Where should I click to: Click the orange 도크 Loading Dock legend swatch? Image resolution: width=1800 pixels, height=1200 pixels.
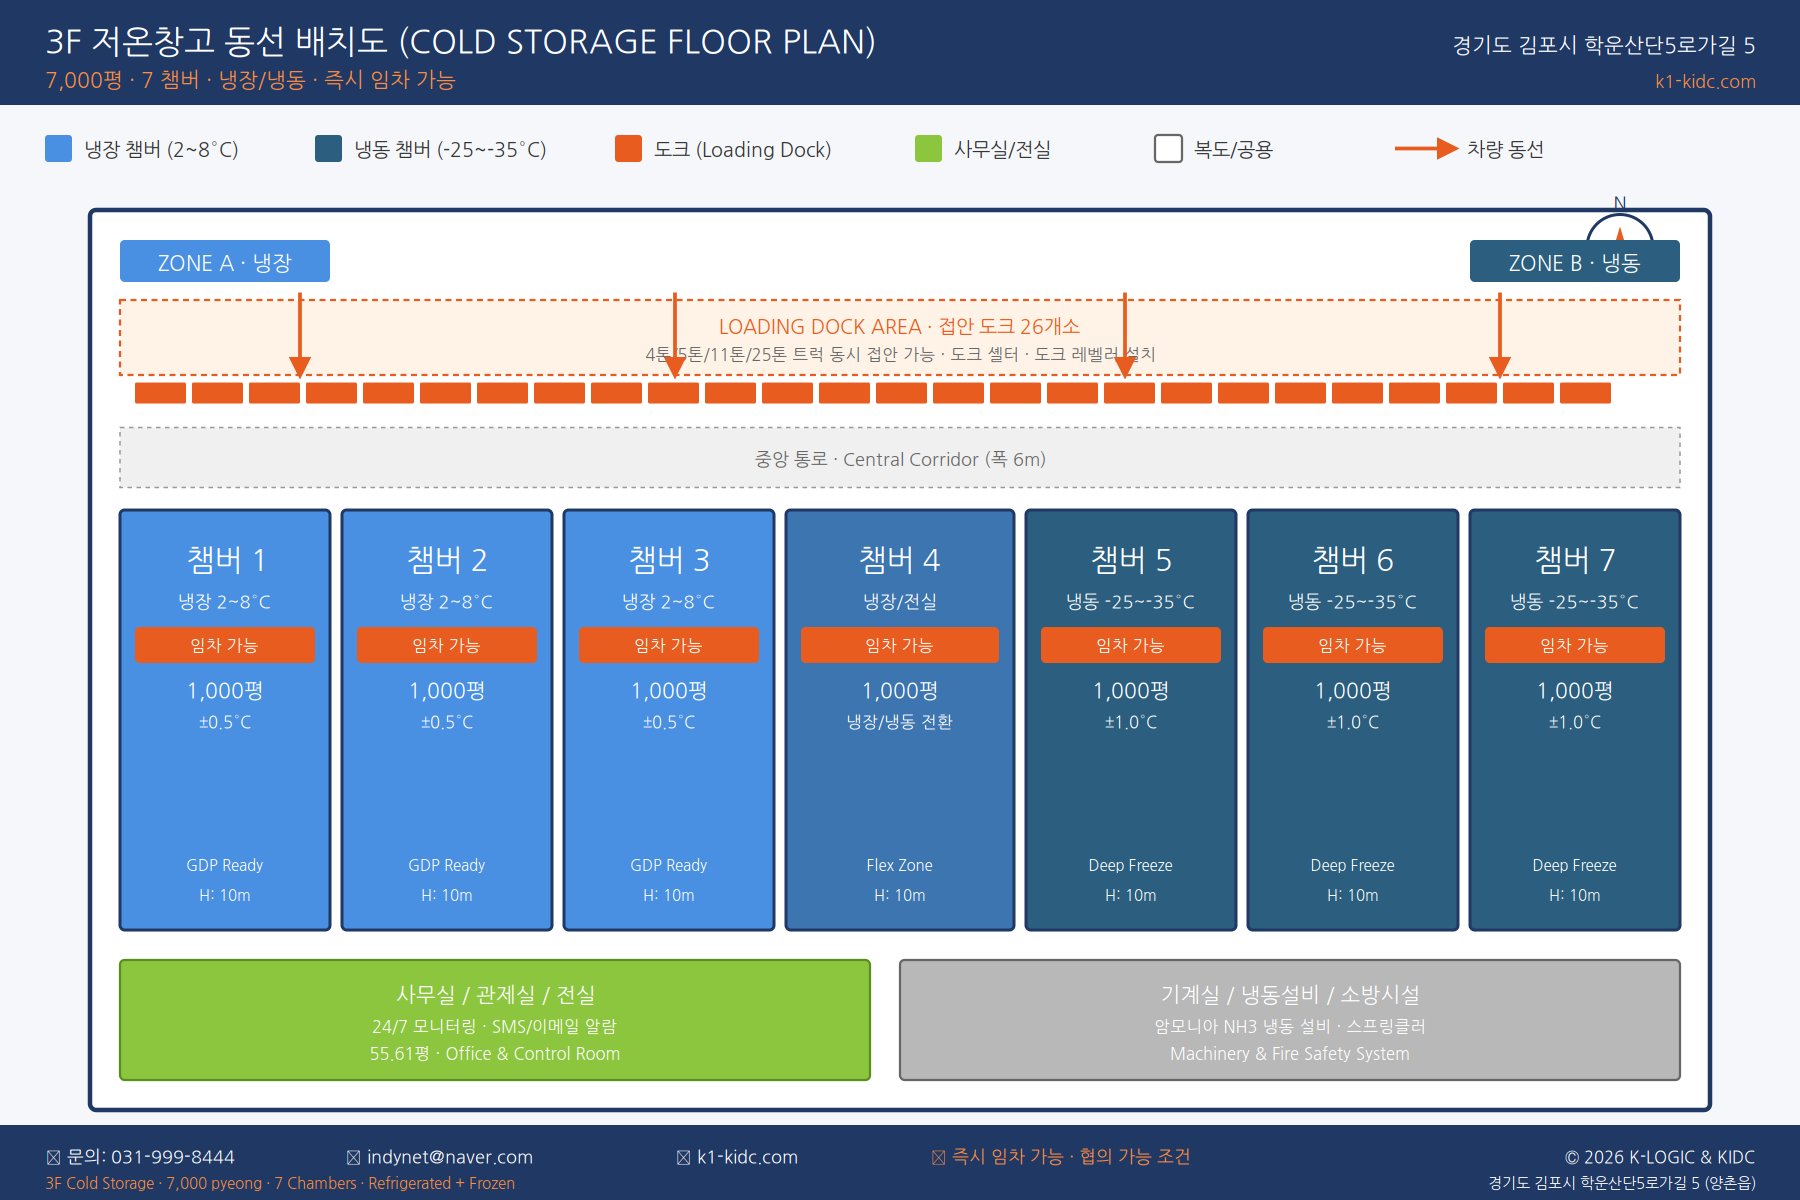(x=629, y=149)
